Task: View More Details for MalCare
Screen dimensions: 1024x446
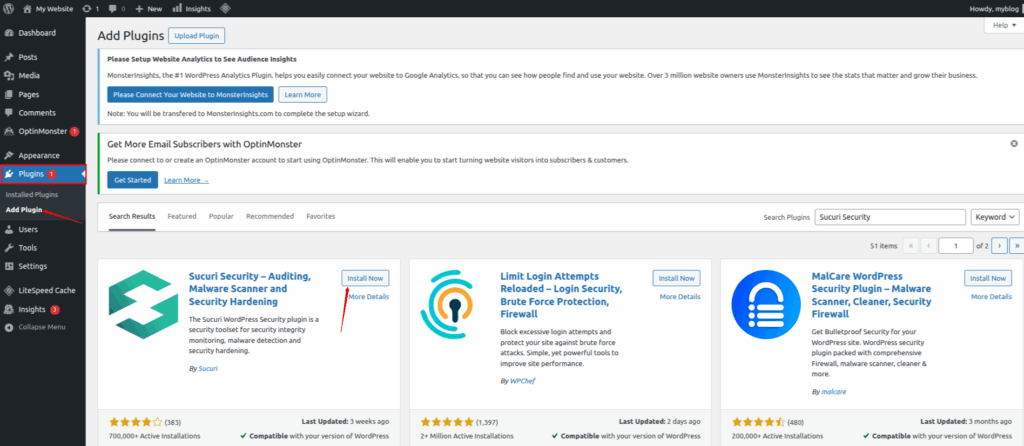Action: click(x=991, y=296)
